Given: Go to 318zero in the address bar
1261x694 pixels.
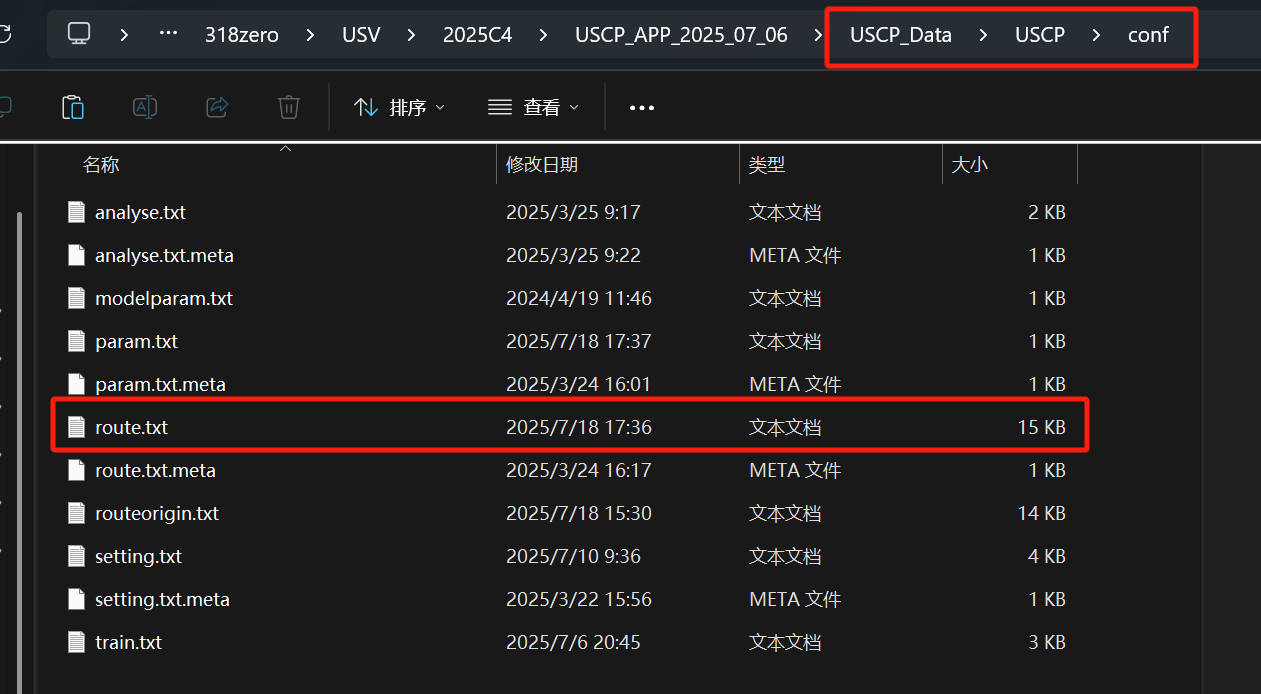Looking at the screenshot, I should point(241,33).
